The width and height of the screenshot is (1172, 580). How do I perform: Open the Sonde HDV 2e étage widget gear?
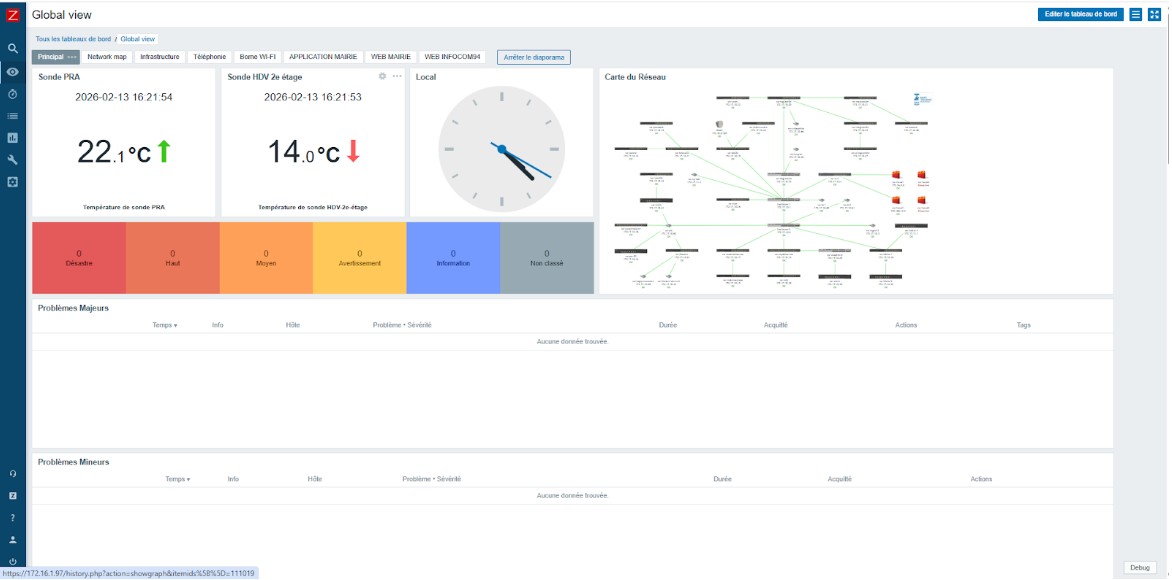[383, 76]
